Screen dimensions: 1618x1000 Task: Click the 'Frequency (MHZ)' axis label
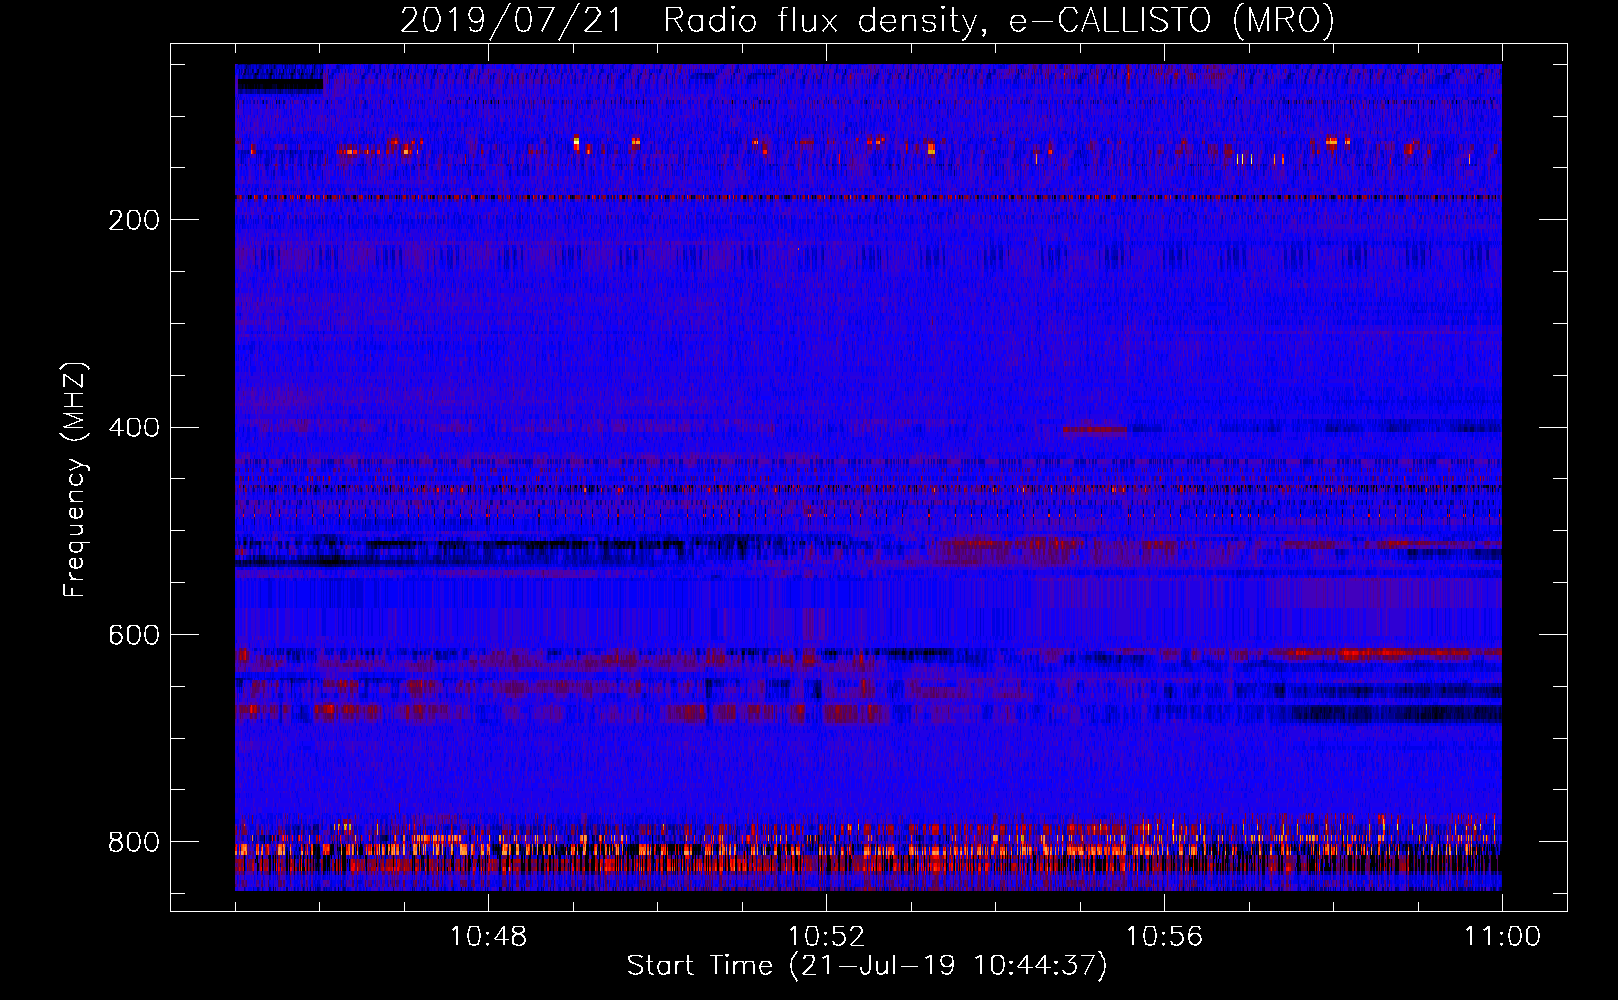(x=75, y=480)
